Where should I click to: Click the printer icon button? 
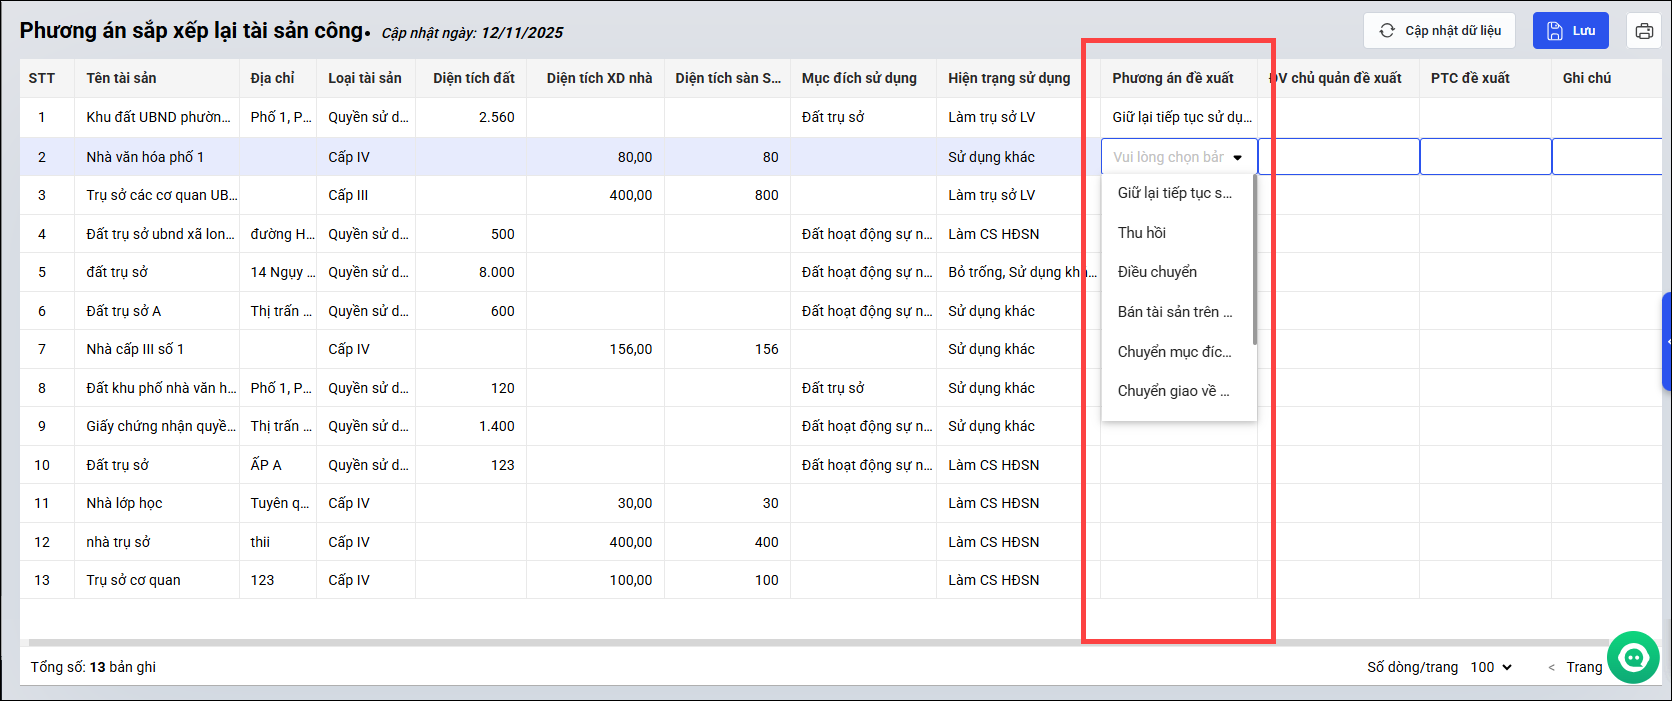1644,31
